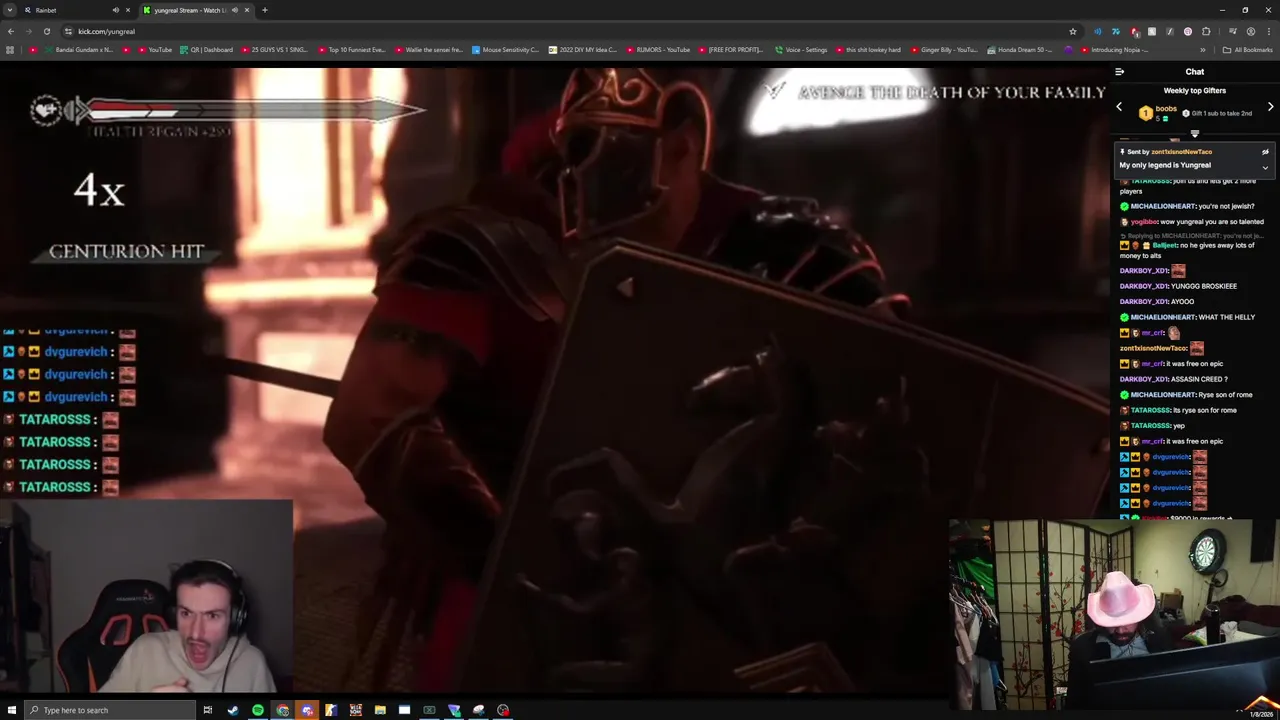Open gifter boobs profile

click(1166, 108)
